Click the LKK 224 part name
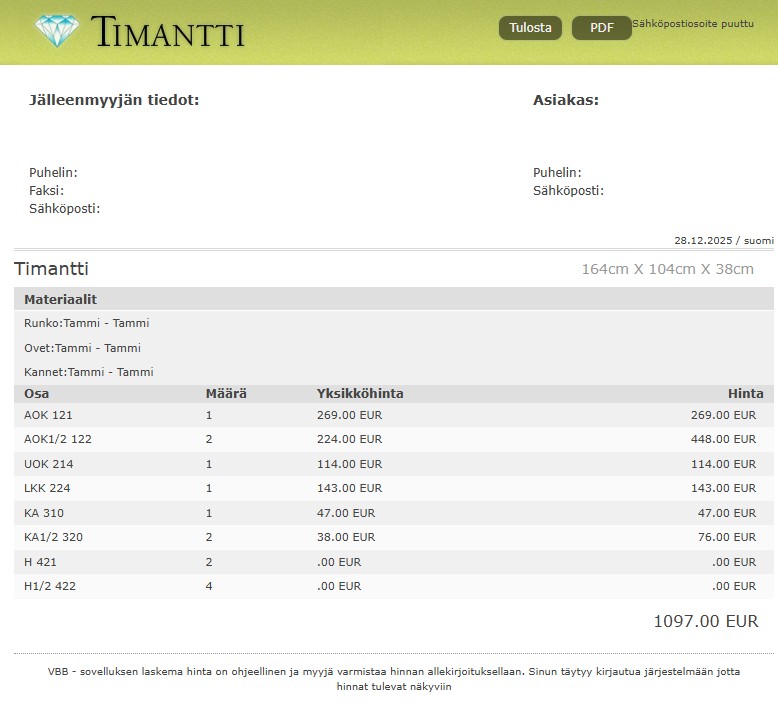778x714 pixels. click(x=47, y=488)
